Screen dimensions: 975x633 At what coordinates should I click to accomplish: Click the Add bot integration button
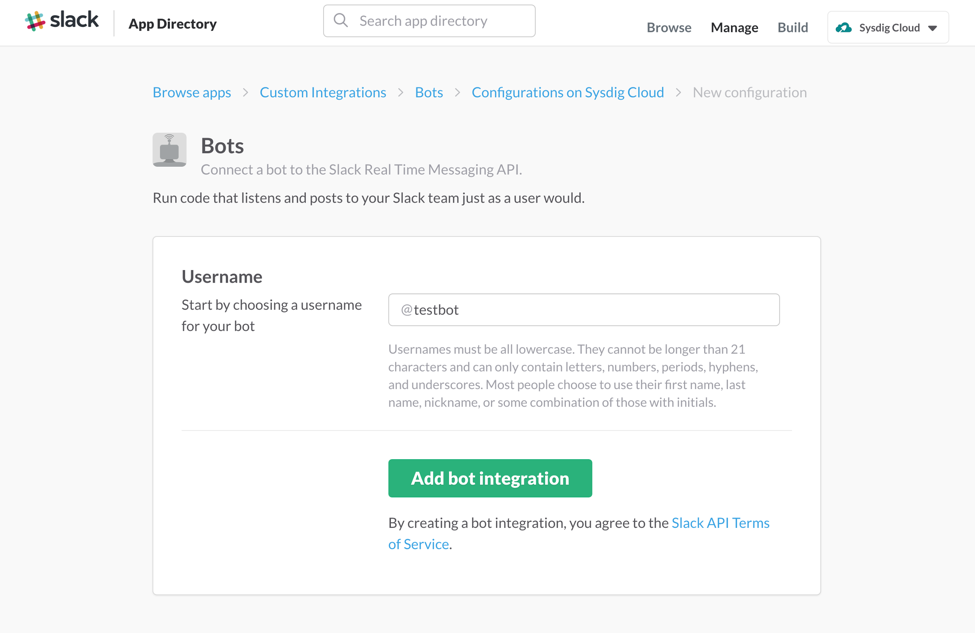[490, 478]
